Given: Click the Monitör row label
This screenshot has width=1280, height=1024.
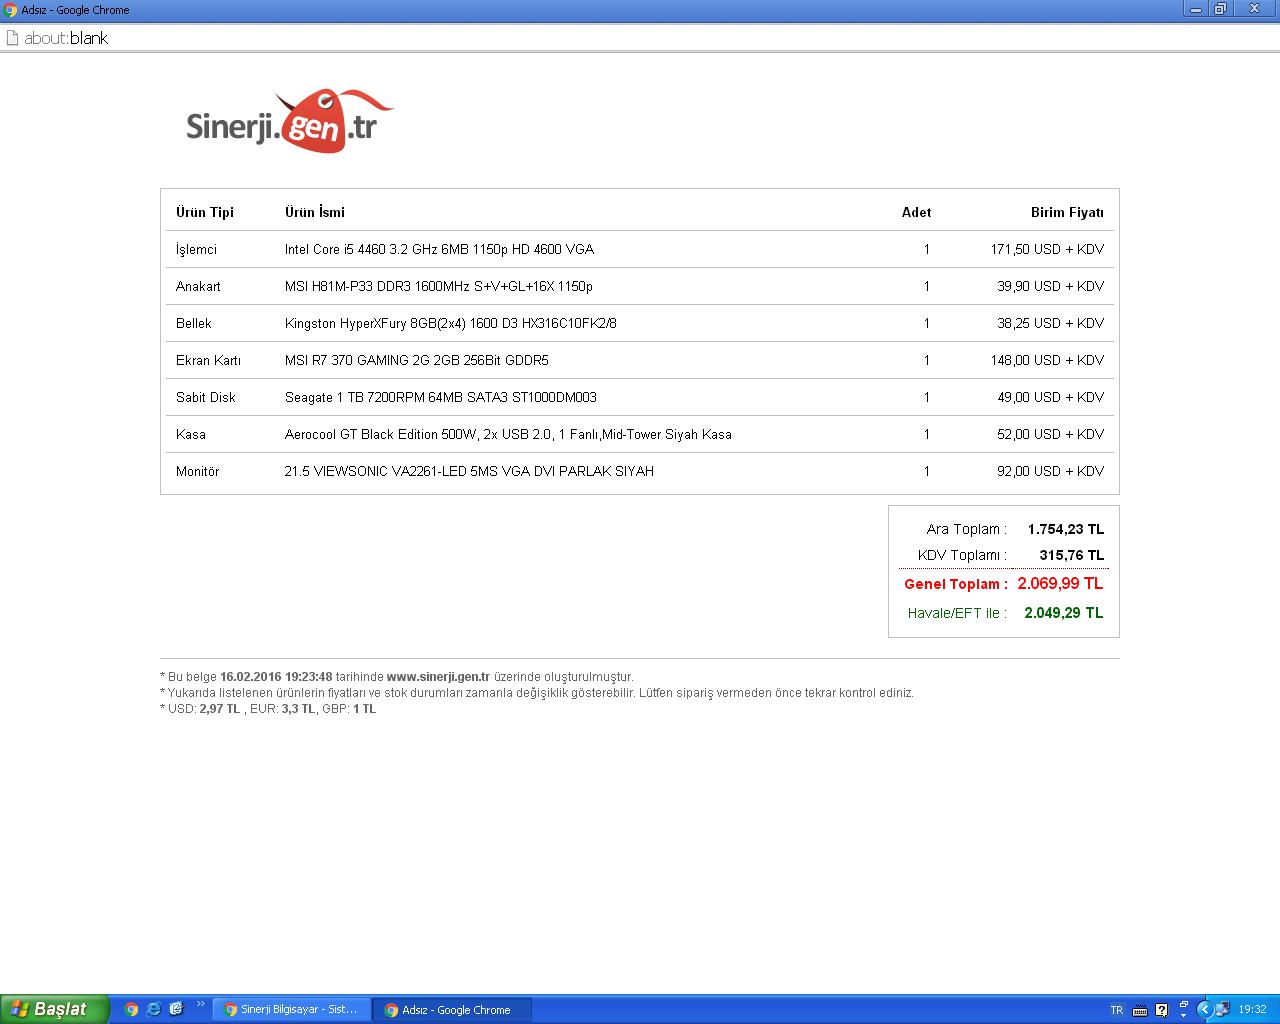Looking at the screenshot, I should [197, 471].
